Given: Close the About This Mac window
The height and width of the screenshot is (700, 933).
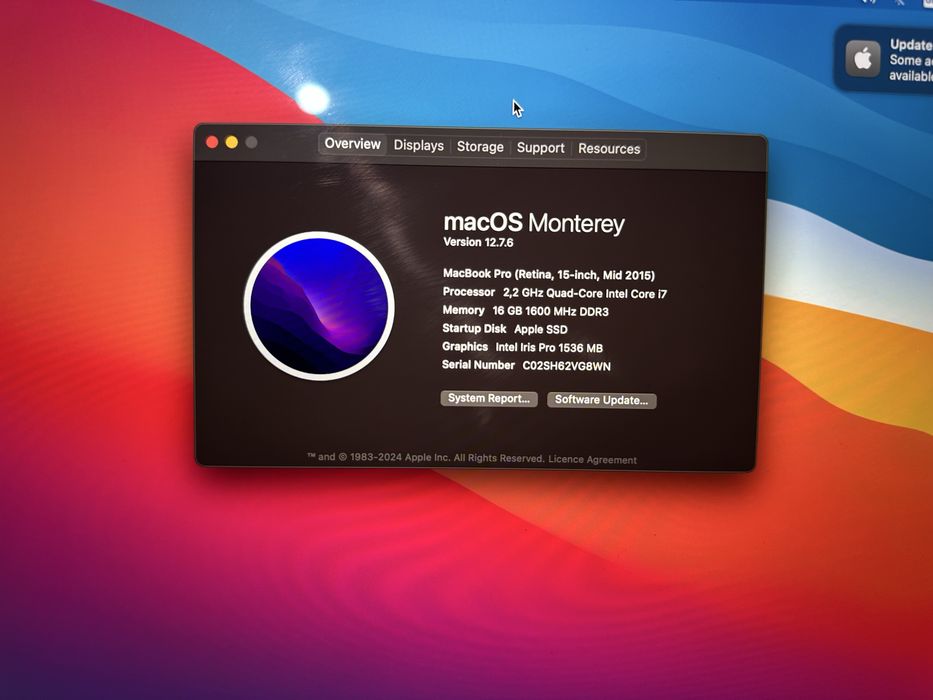Looking at the screenshot, I should (x=212, y=142).
